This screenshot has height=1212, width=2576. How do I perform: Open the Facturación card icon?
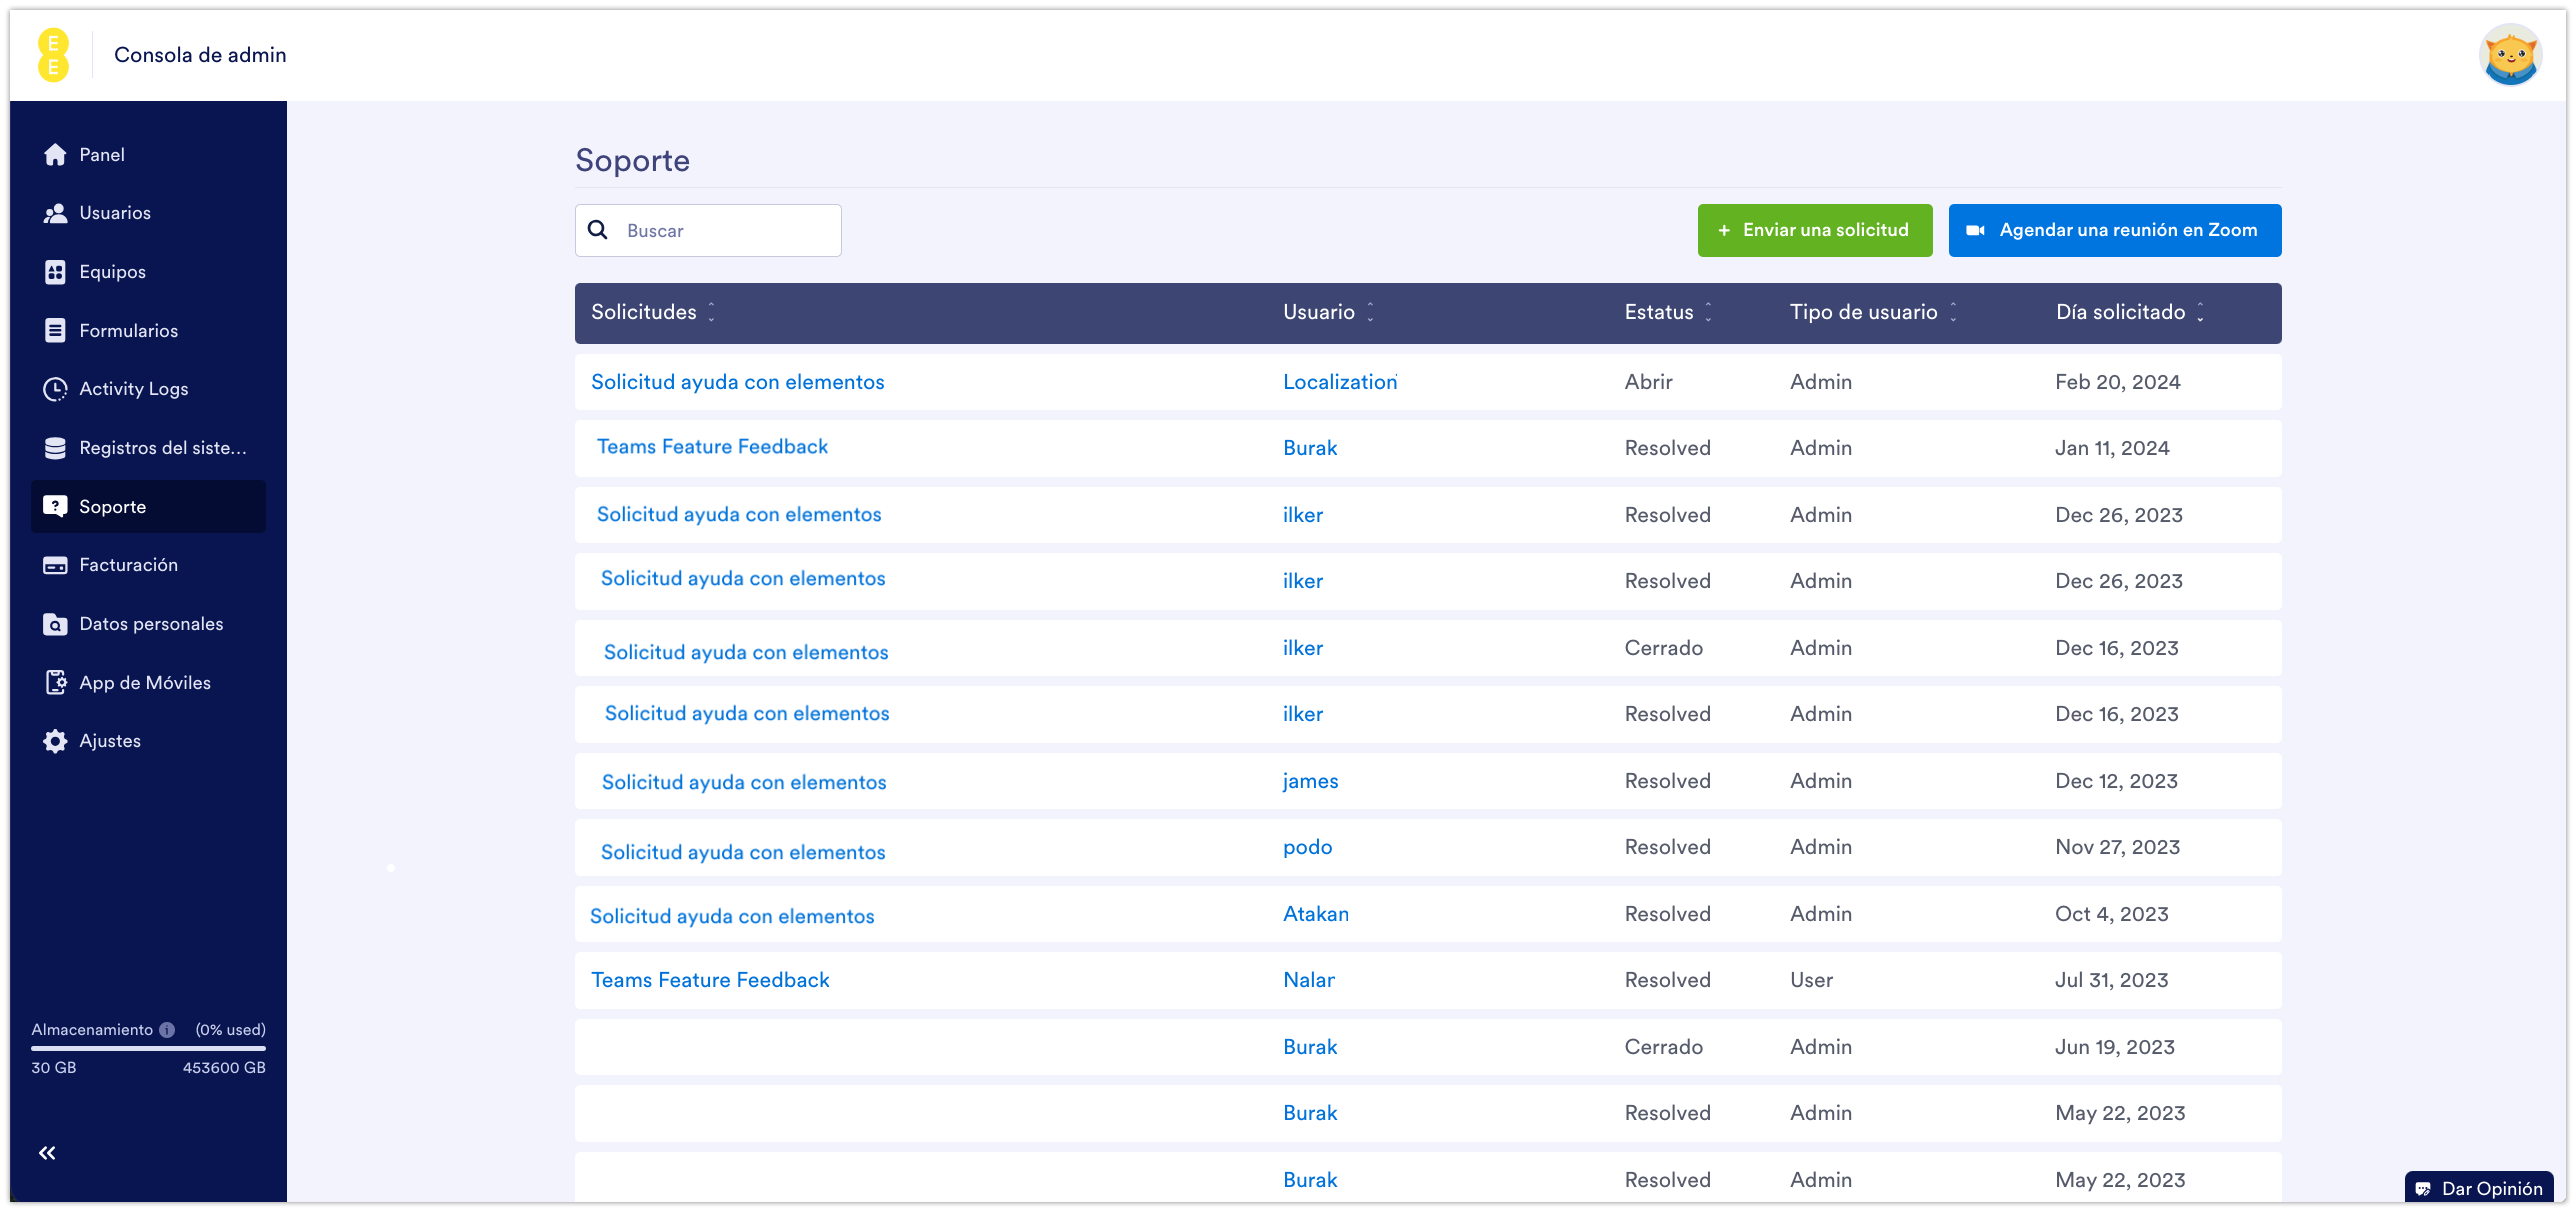[x=55, y=565]
